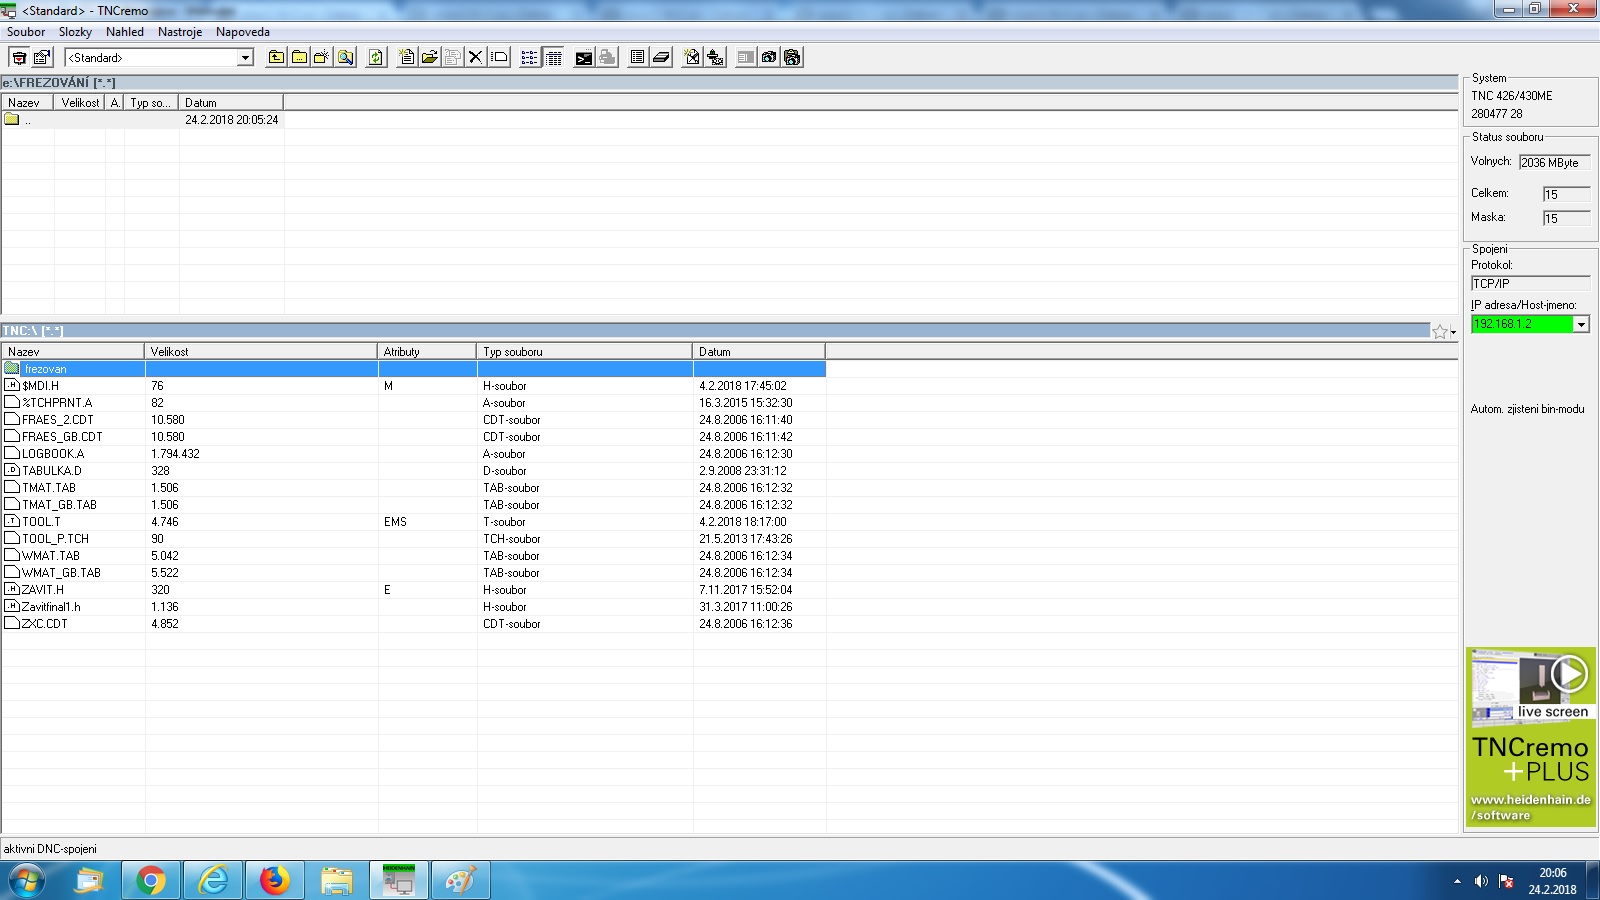1600x900 pixels.
Task: Select the TOOL.T file
Action: click(42, 522)
